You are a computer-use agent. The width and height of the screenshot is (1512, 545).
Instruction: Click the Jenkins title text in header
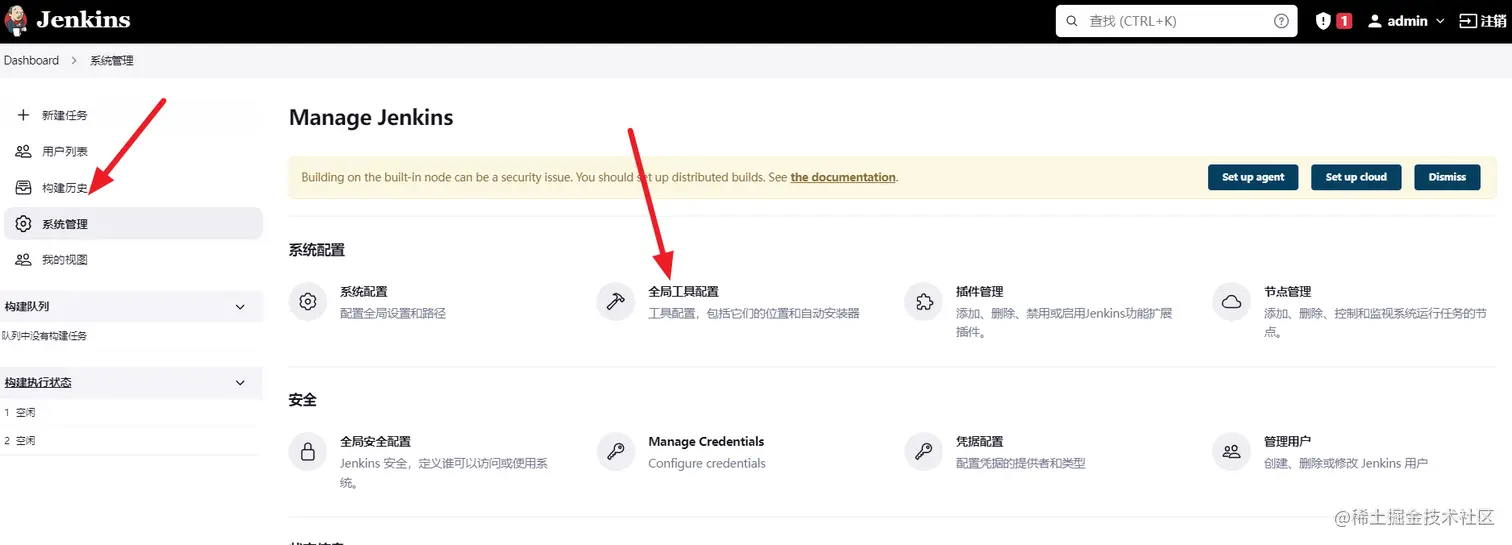coord(83,20)
